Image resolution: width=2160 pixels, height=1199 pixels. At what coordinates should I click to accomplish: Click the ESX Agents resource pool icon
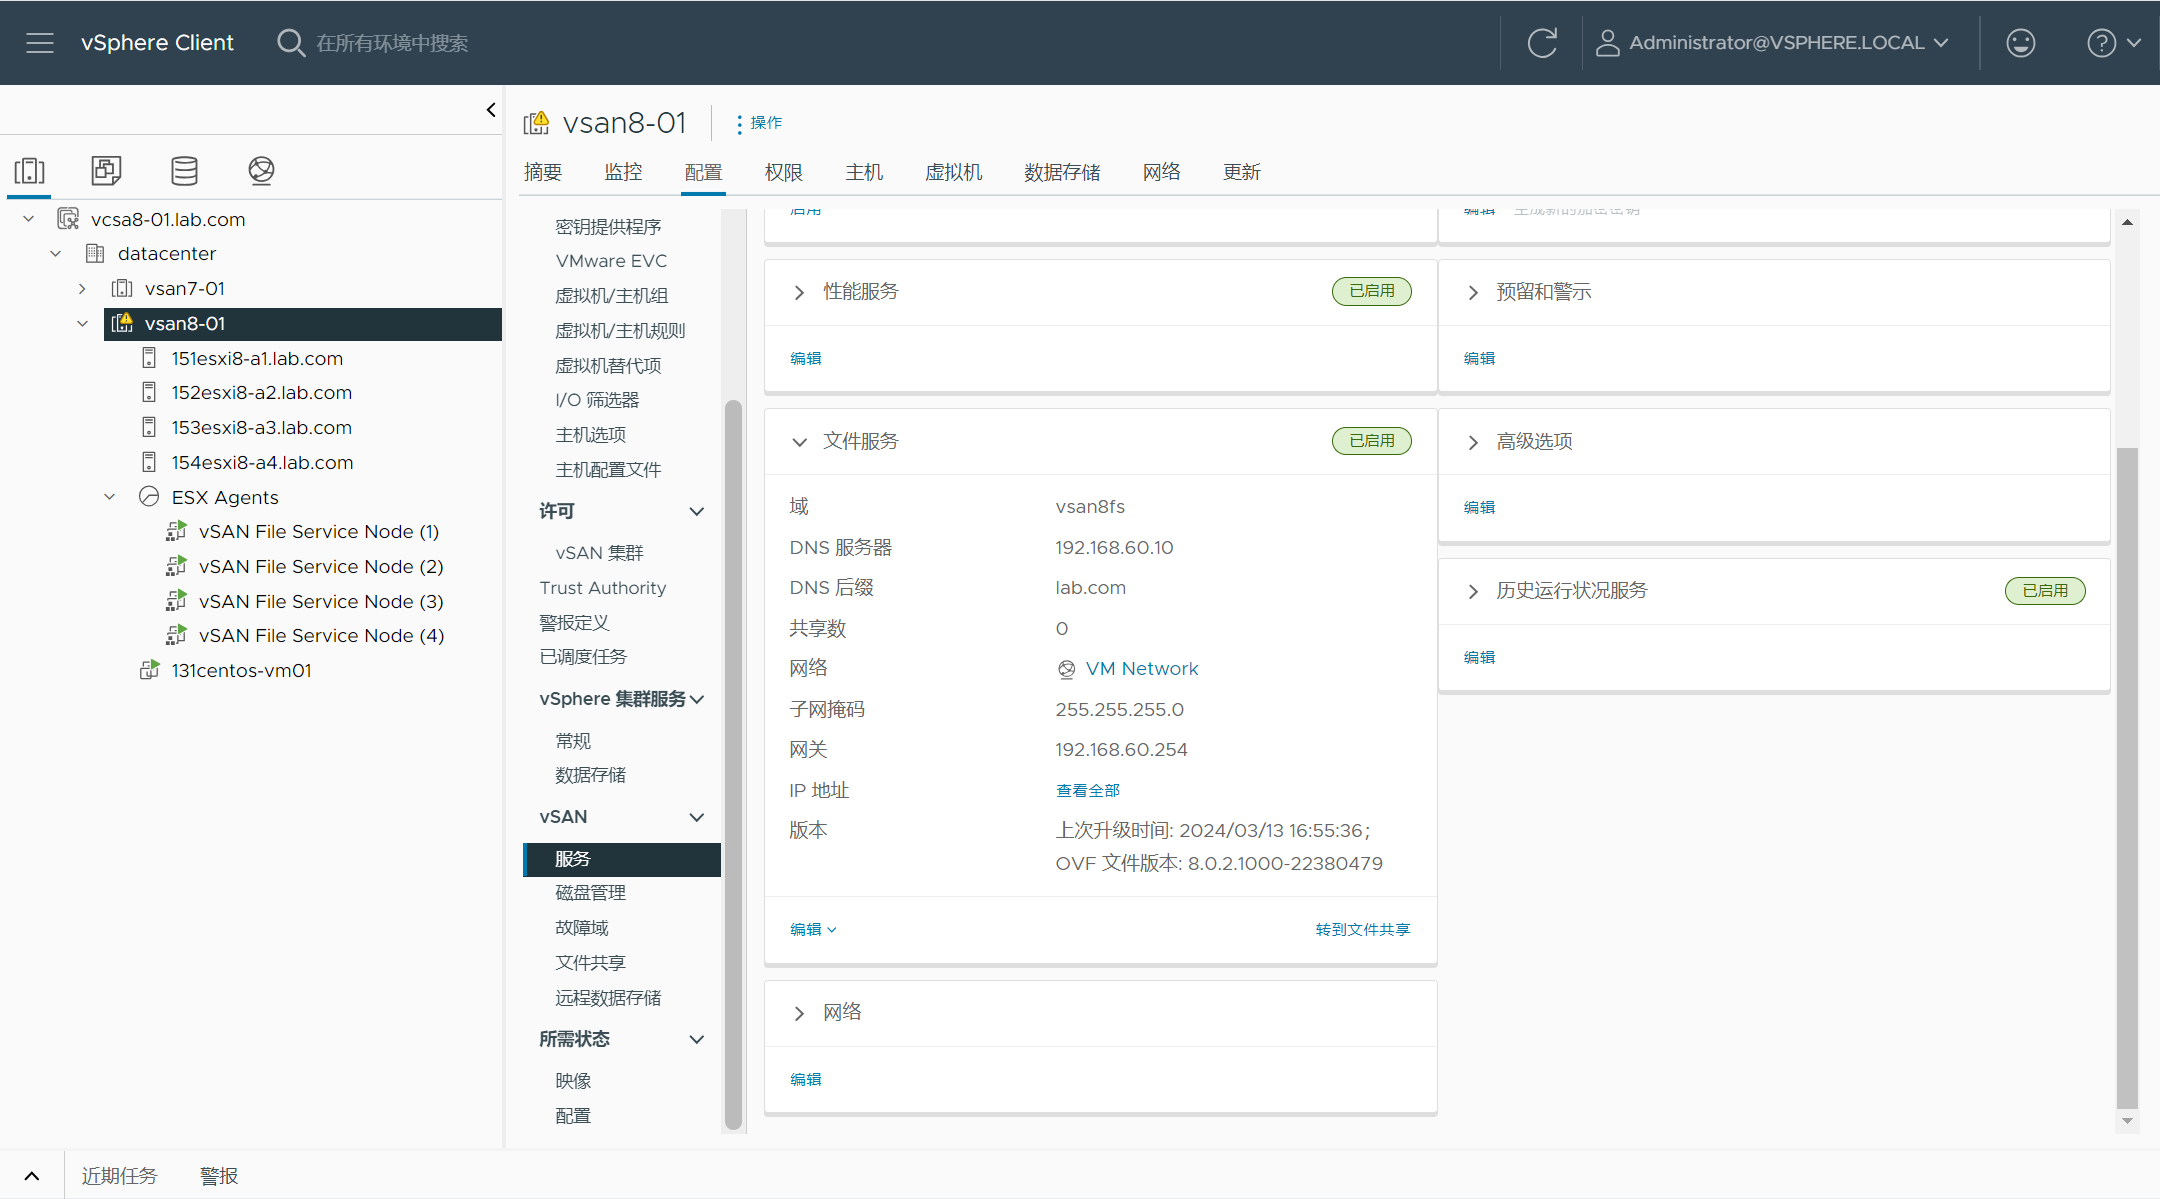click(x=149, y=497)
